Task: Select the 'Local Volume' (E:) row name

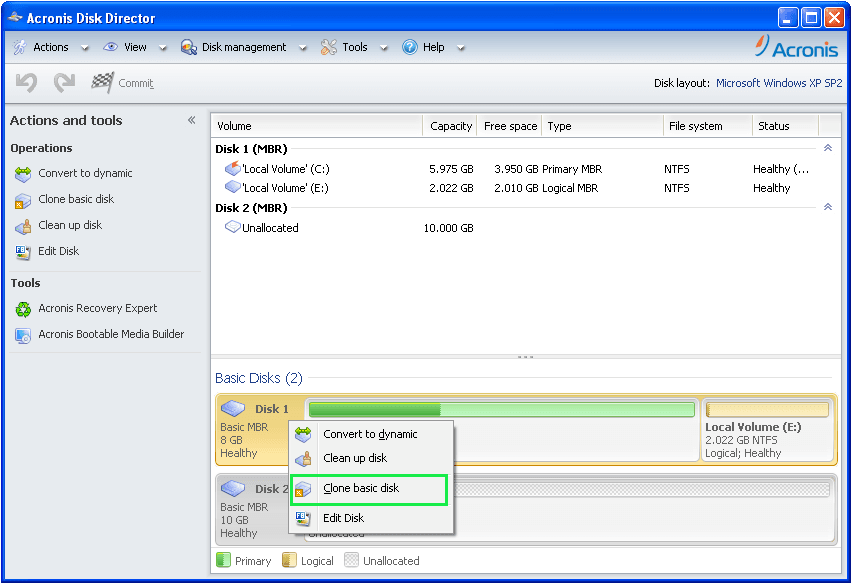Action: point(285,188)
